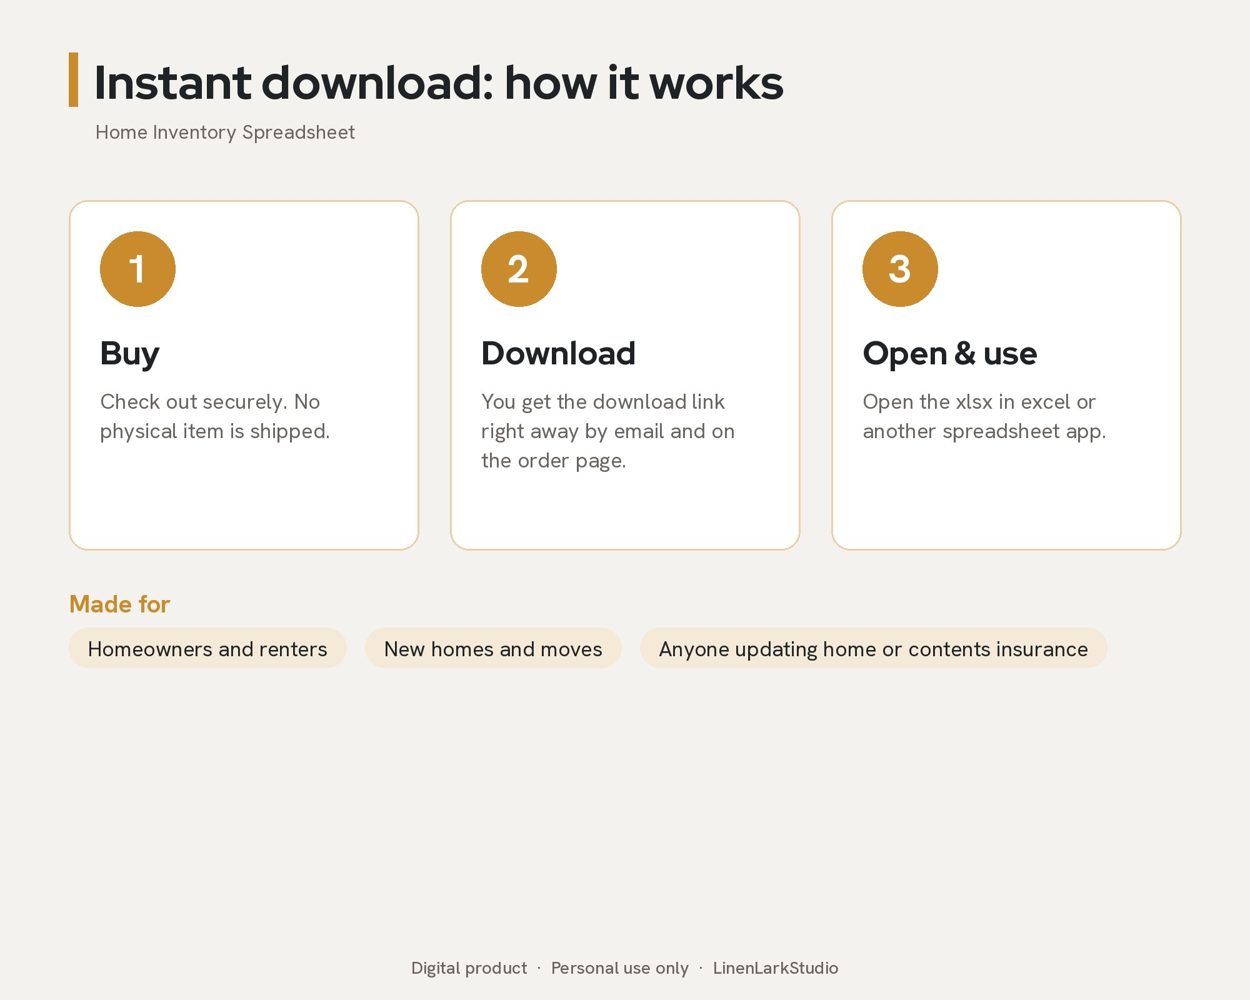The image size is (1250, 1000).
Task: Click the orange accent bar beside title
Action: 73,80
